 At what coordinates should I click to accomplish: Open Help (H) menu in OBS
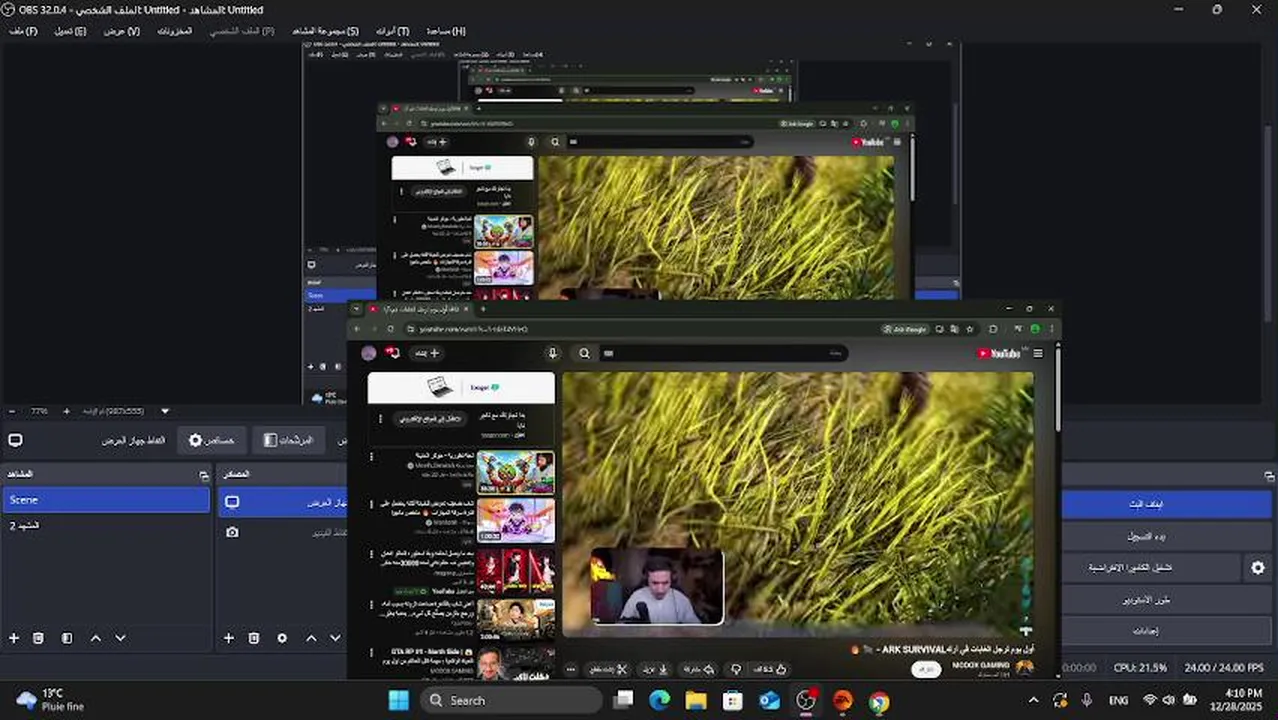click(446, 31)
